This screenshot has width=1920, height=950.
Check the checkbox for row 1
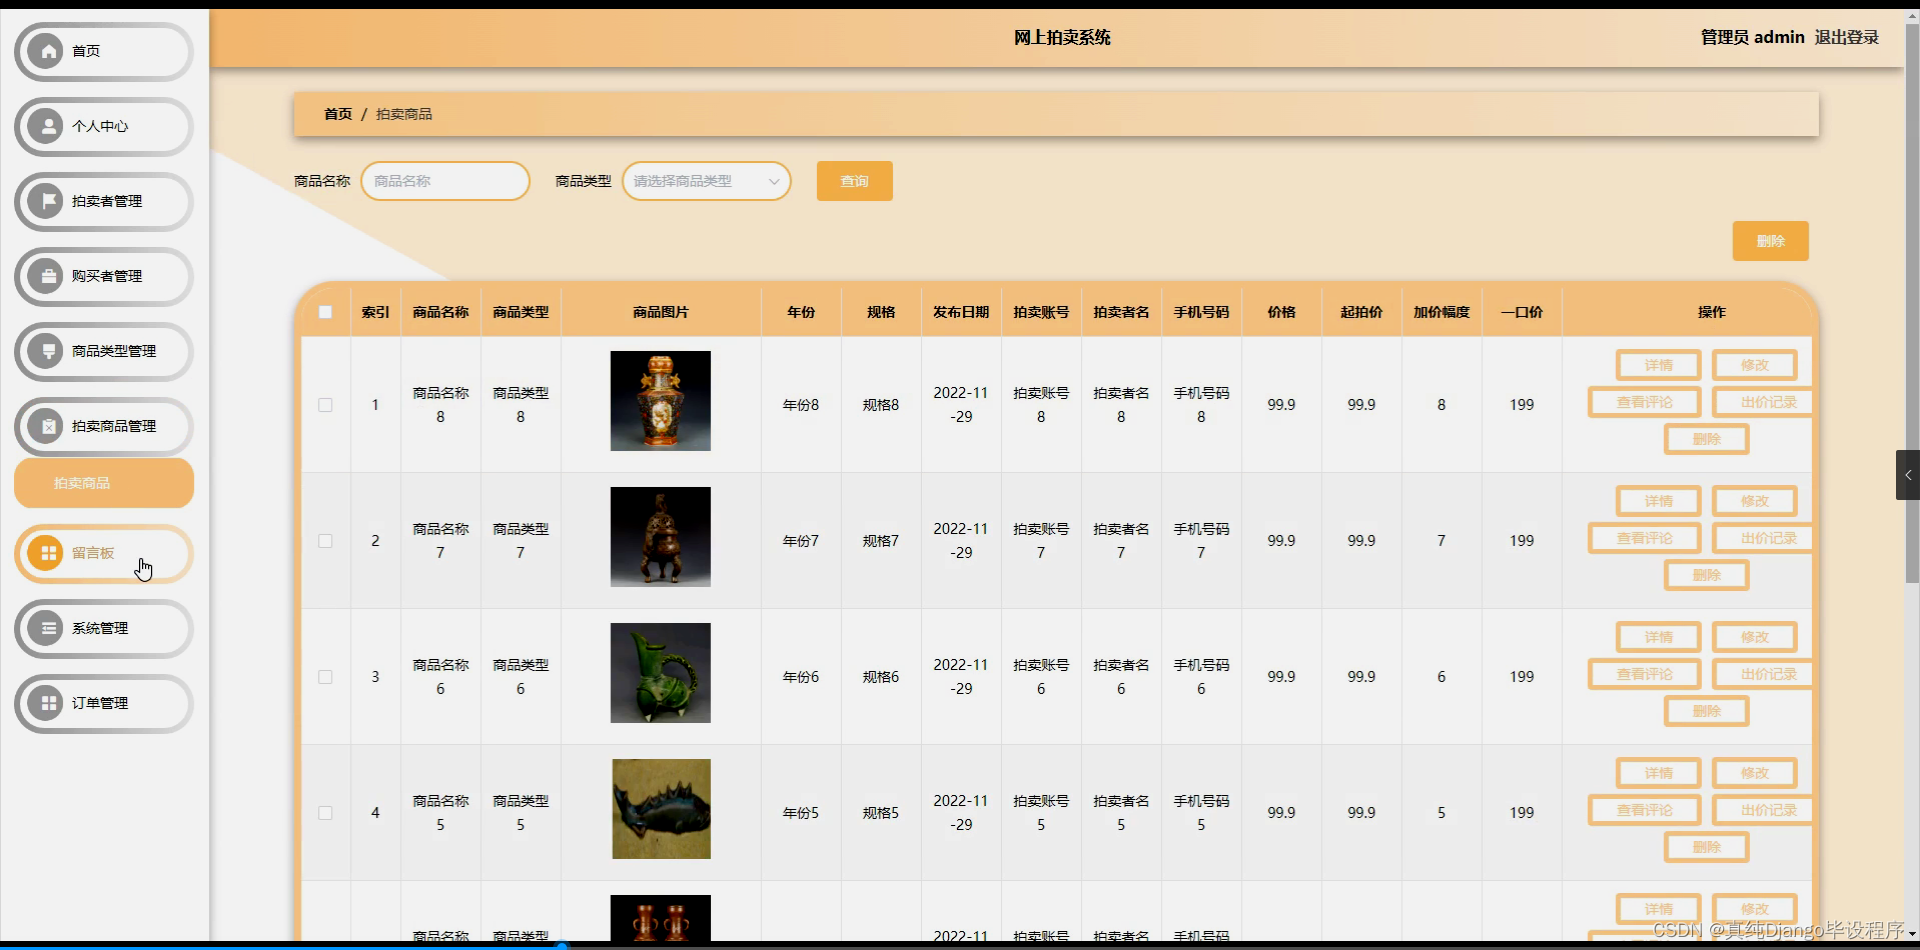(x=325, y=405)
